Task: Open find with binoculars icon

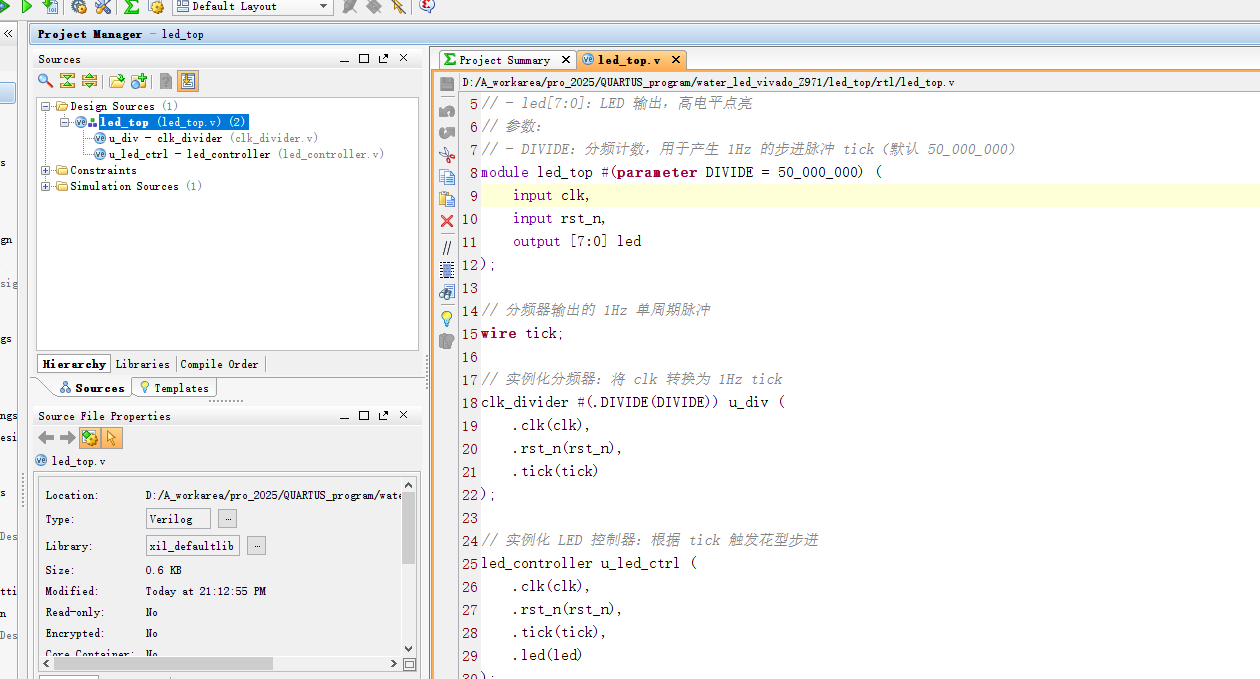Action: click(447, 292)
